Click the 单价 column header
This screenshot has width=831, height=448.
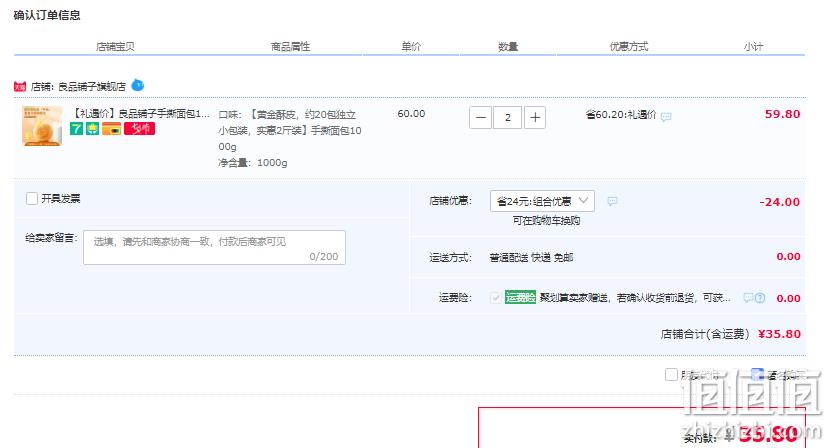411,47
